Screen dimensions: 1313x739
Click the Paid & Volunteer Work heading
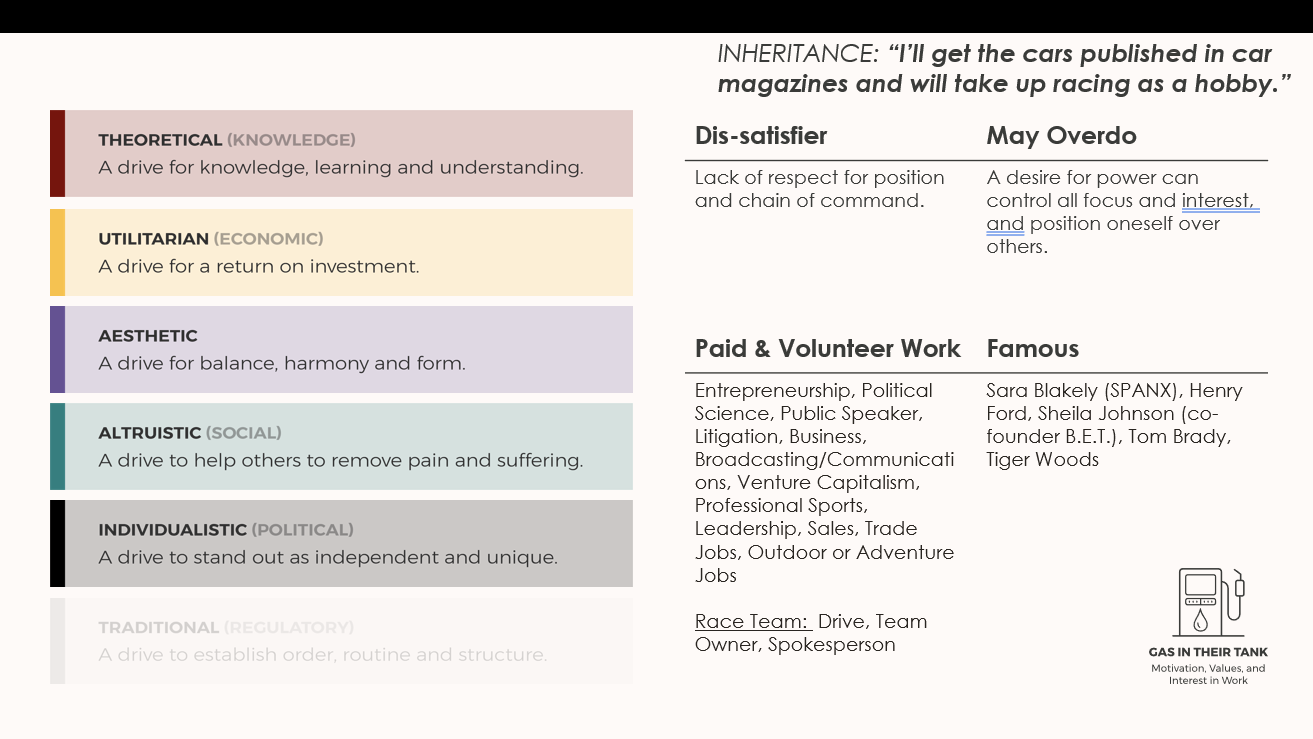coord(827,349)
